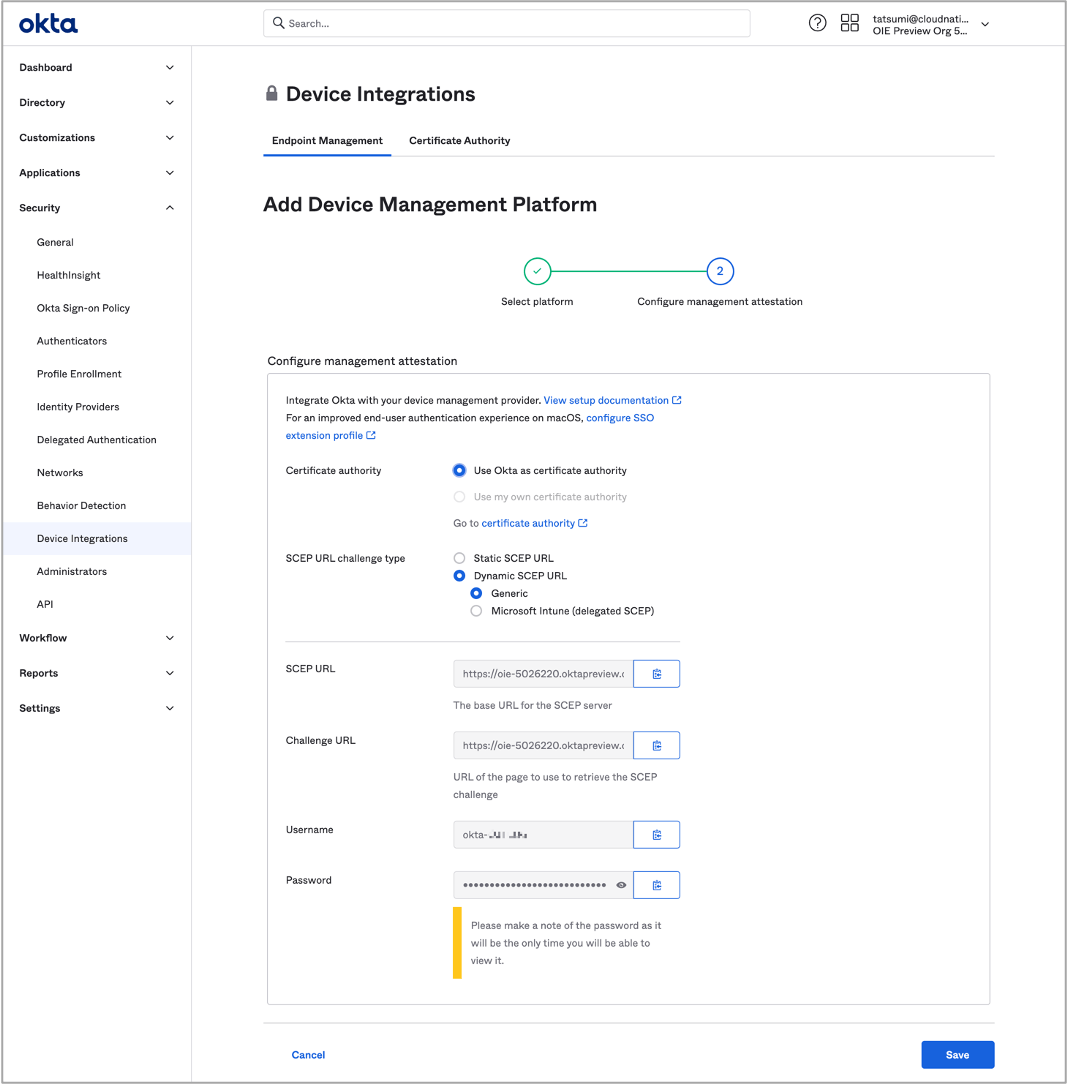The width and height of the screenshot is (1068, 1084).
Task: Click the Okta logo in the header
Action: tap(48, 22)
